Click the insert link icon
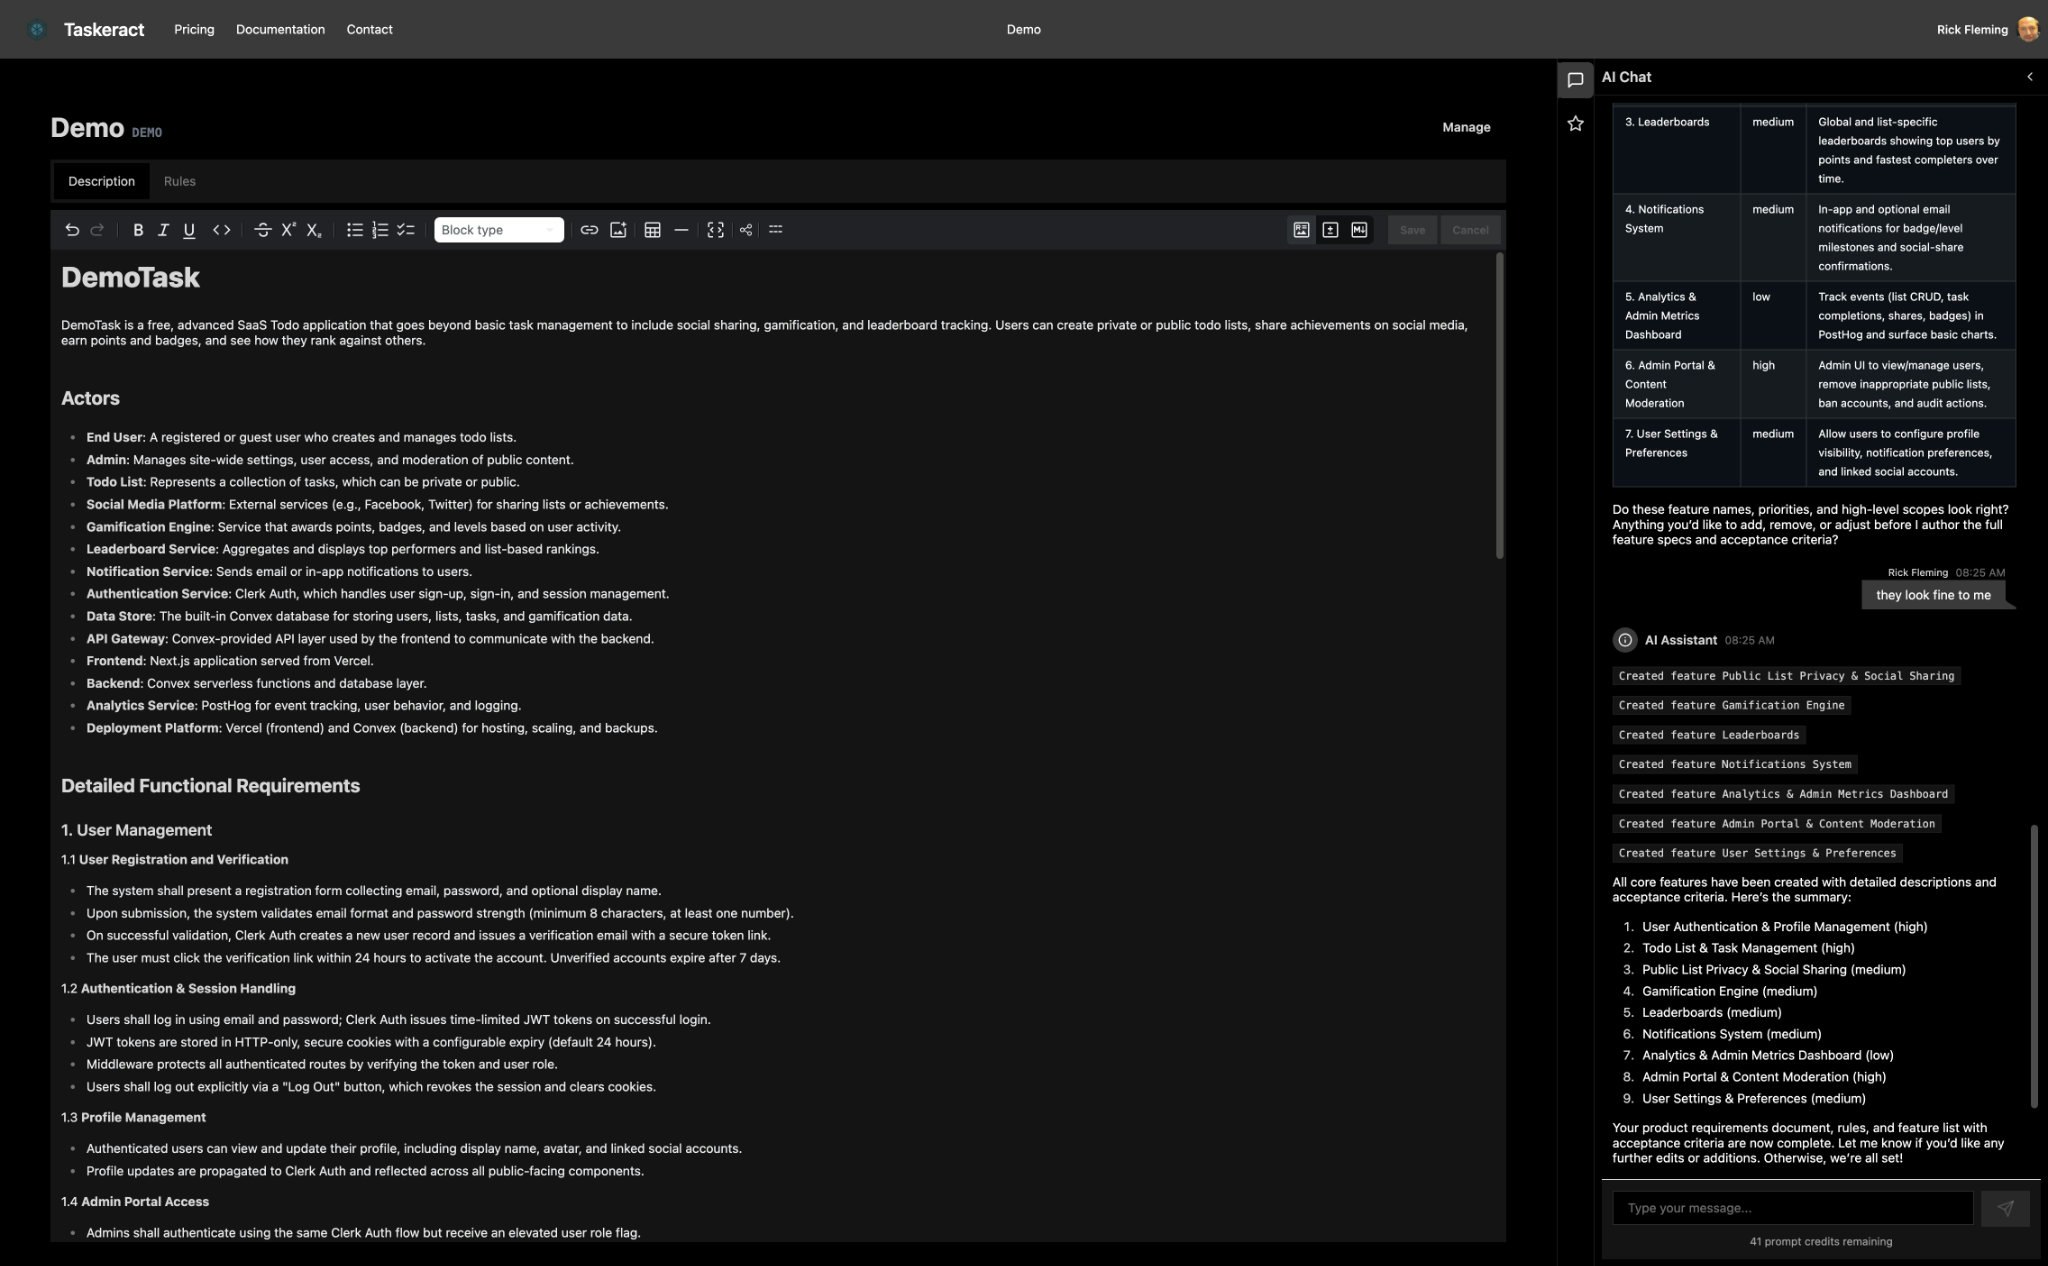This screenshot has height=1266, width=2048. [x=589, y=230]
